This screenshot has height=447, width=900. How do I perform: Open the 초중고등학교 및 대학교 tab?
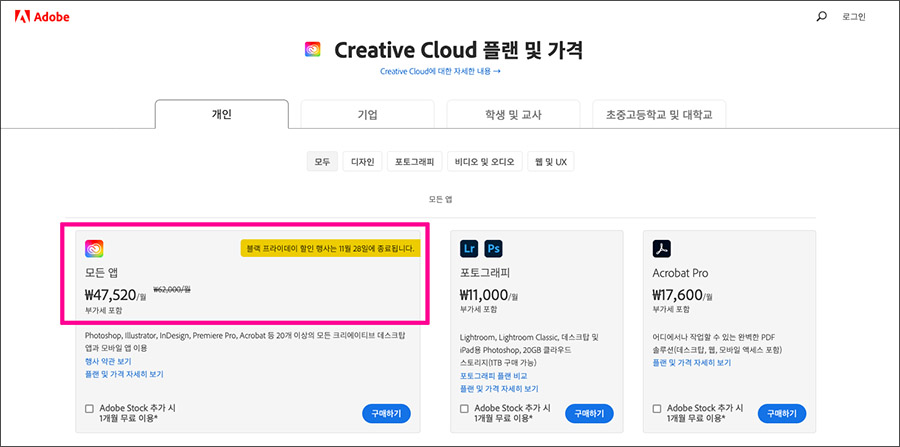pyautogui.click(x=659, y=114)
